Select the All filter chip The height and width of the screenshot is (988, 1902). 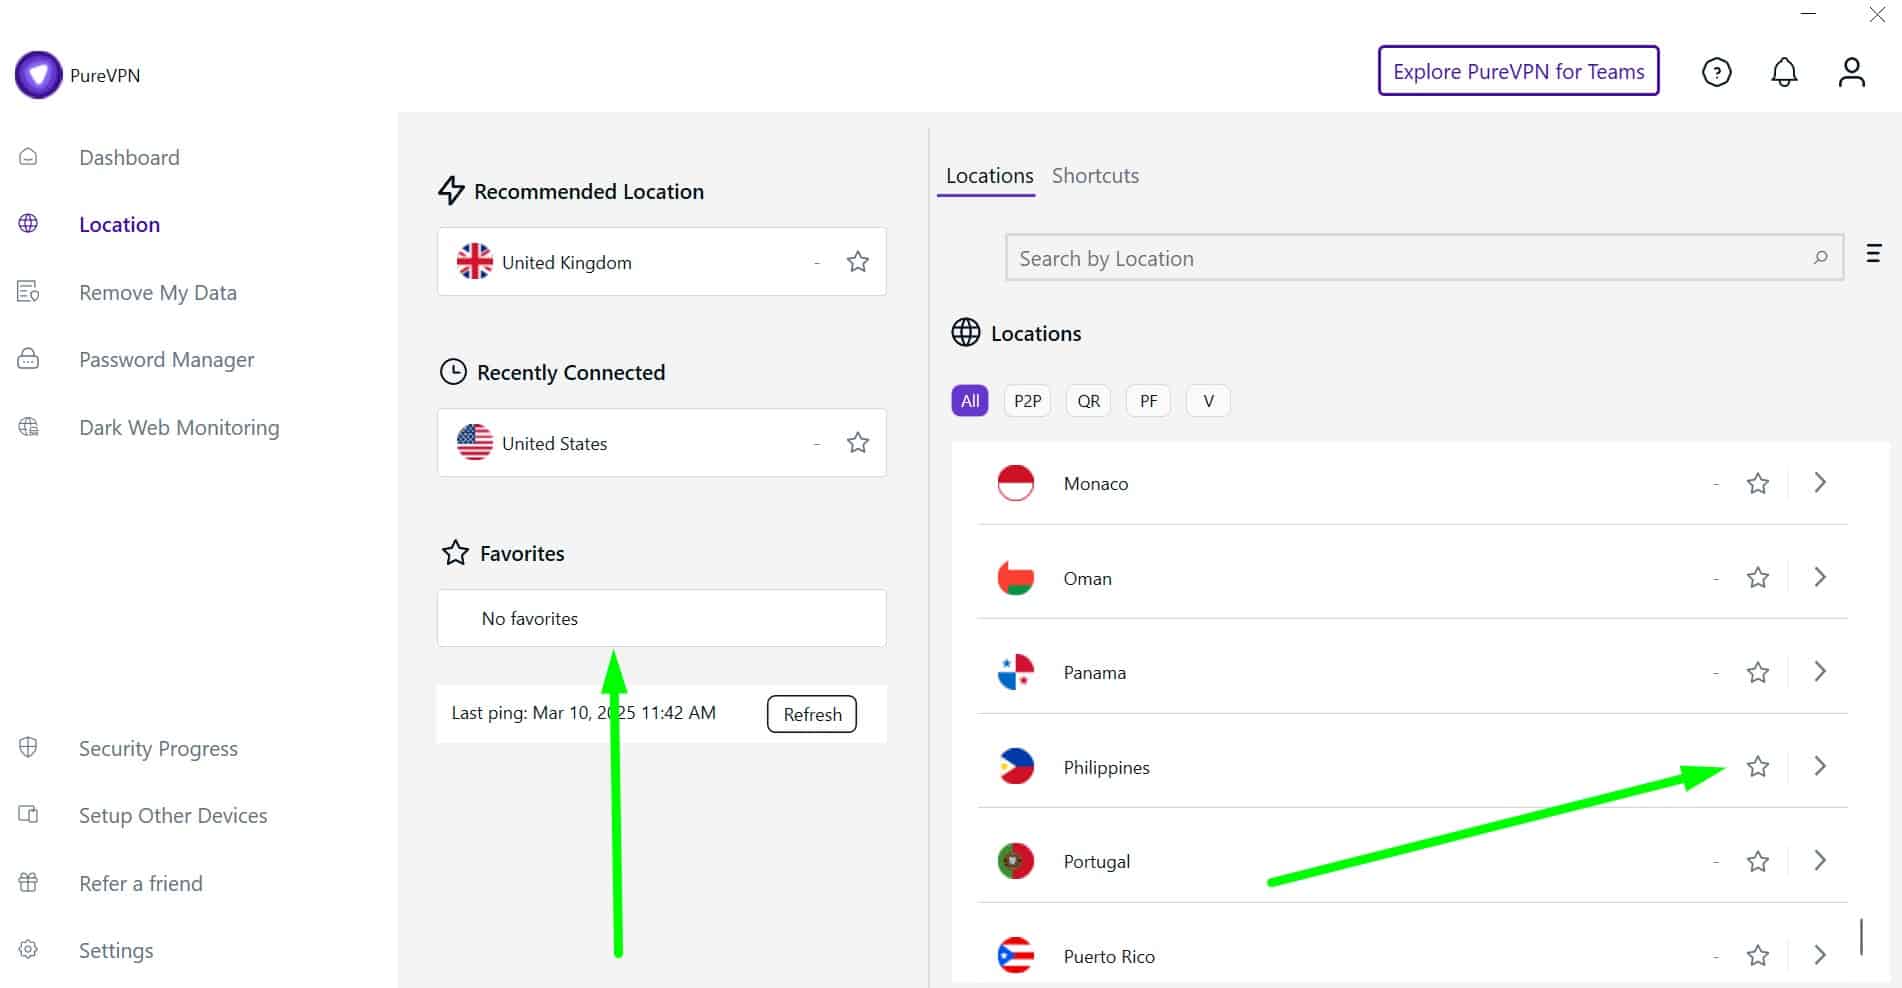pyautogui.click(x=969, y=401)
